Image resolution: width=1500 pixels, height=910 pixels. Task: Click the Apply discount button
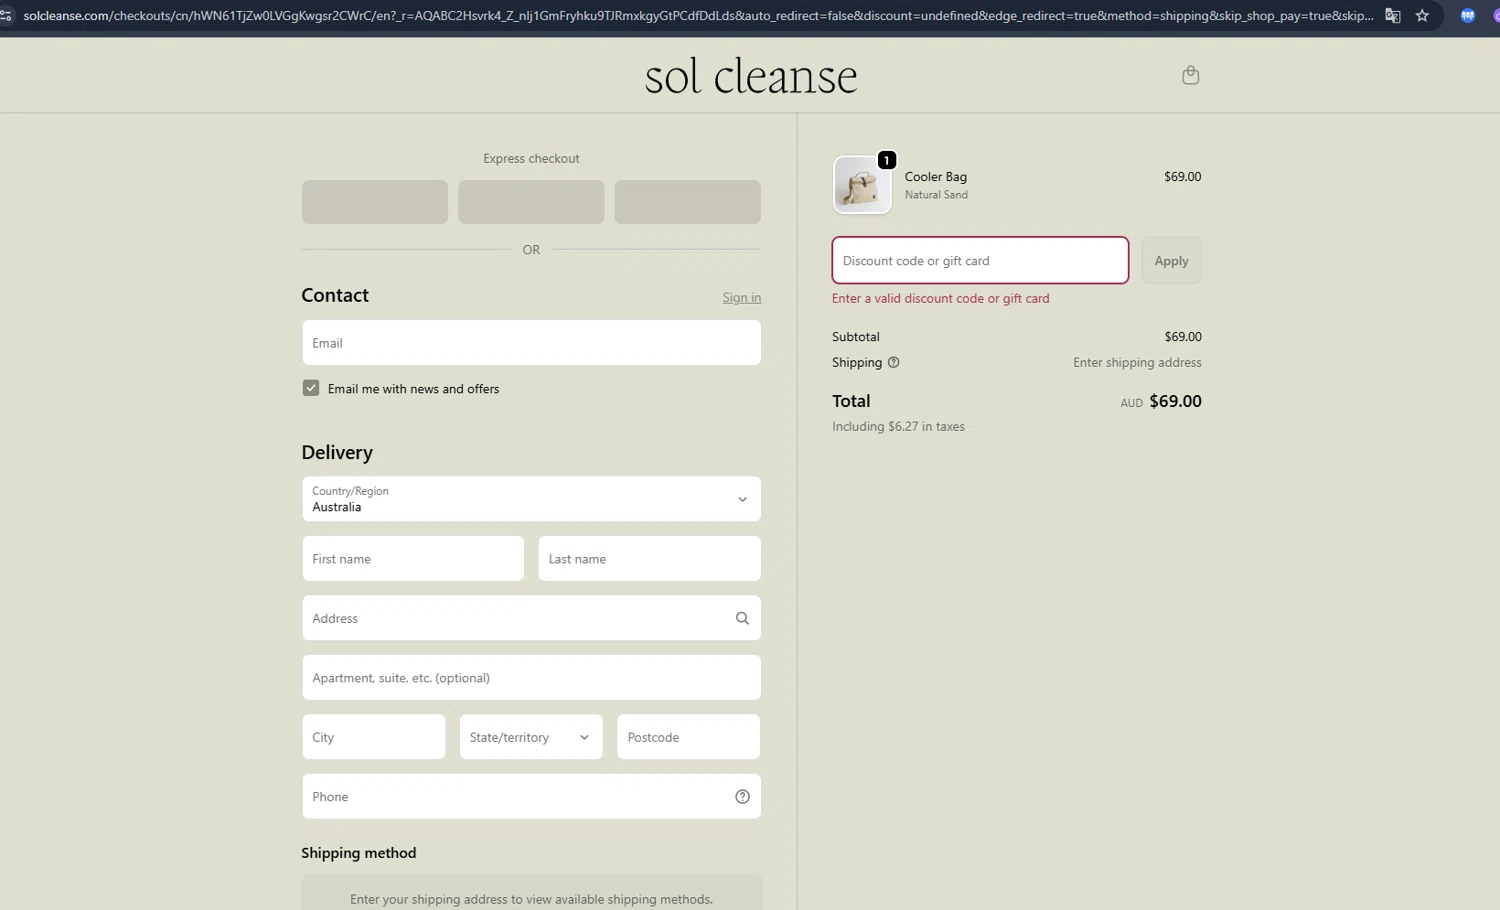click(x=1171, y=261)
